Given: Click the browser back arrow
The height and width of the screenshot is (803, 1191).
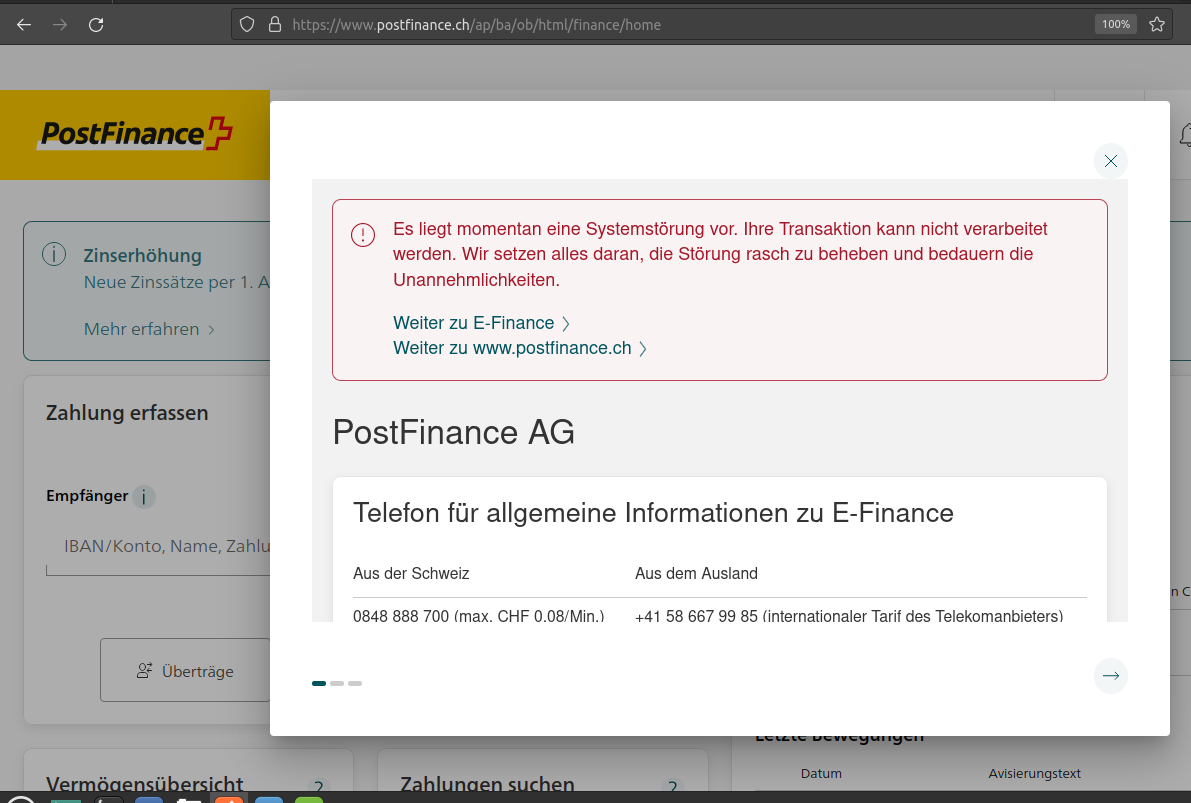Looking at the screenshot, I should pos(24,24).
